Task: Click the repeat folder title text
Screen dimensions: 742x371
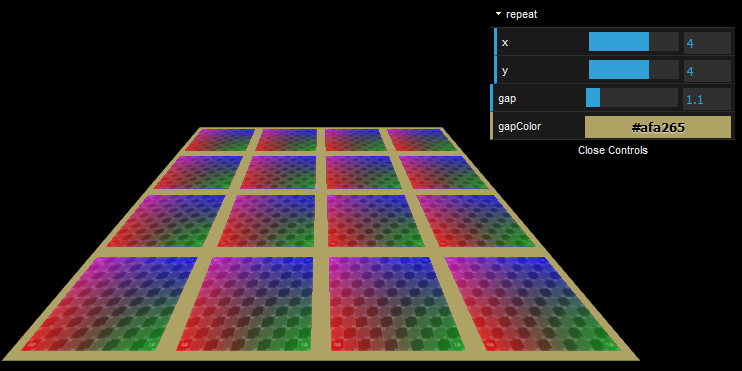Action: click(x=521, y=14)
